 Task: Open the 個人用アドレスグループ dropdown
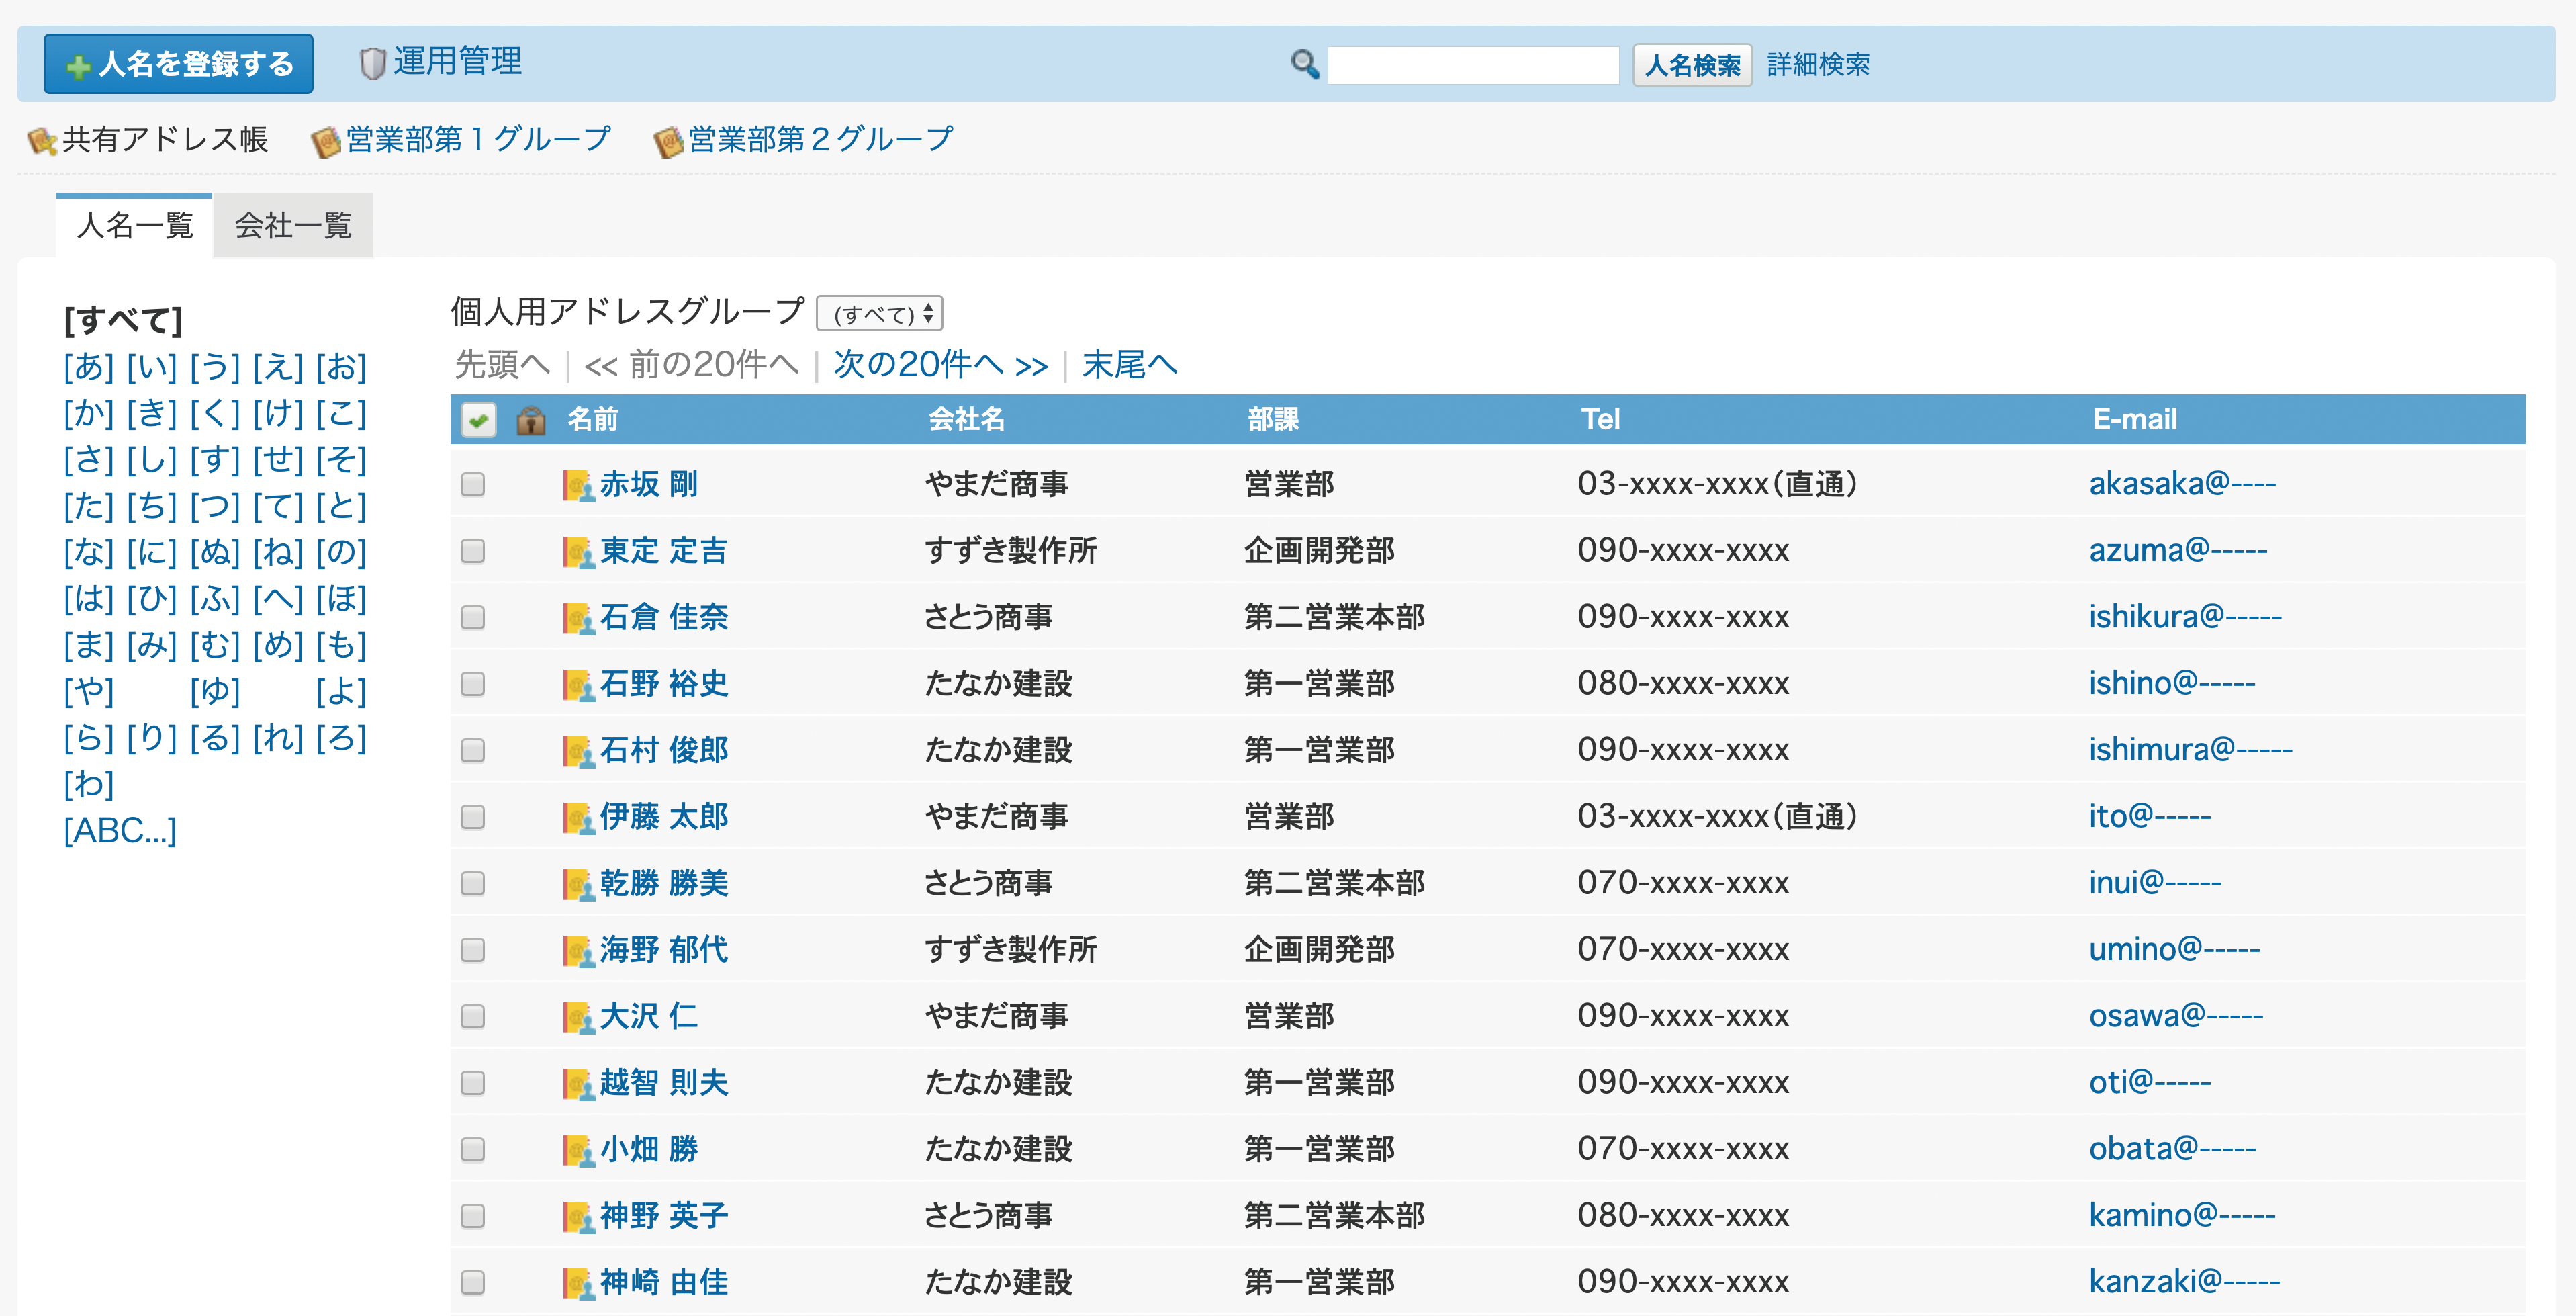(879, 314)
